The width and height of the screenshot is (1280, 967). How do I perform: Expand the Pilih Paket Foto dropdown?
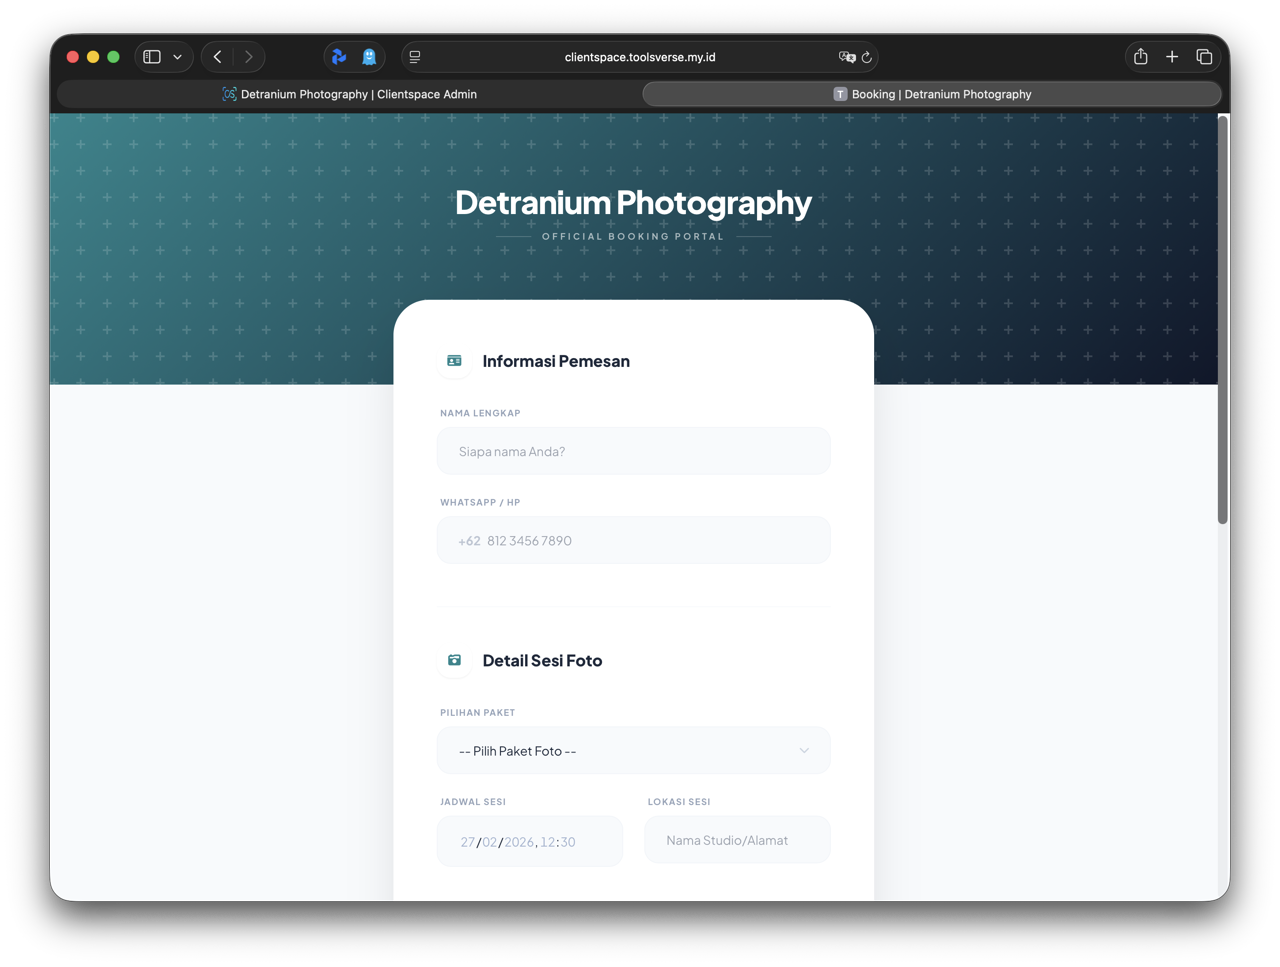coord(633,750)
